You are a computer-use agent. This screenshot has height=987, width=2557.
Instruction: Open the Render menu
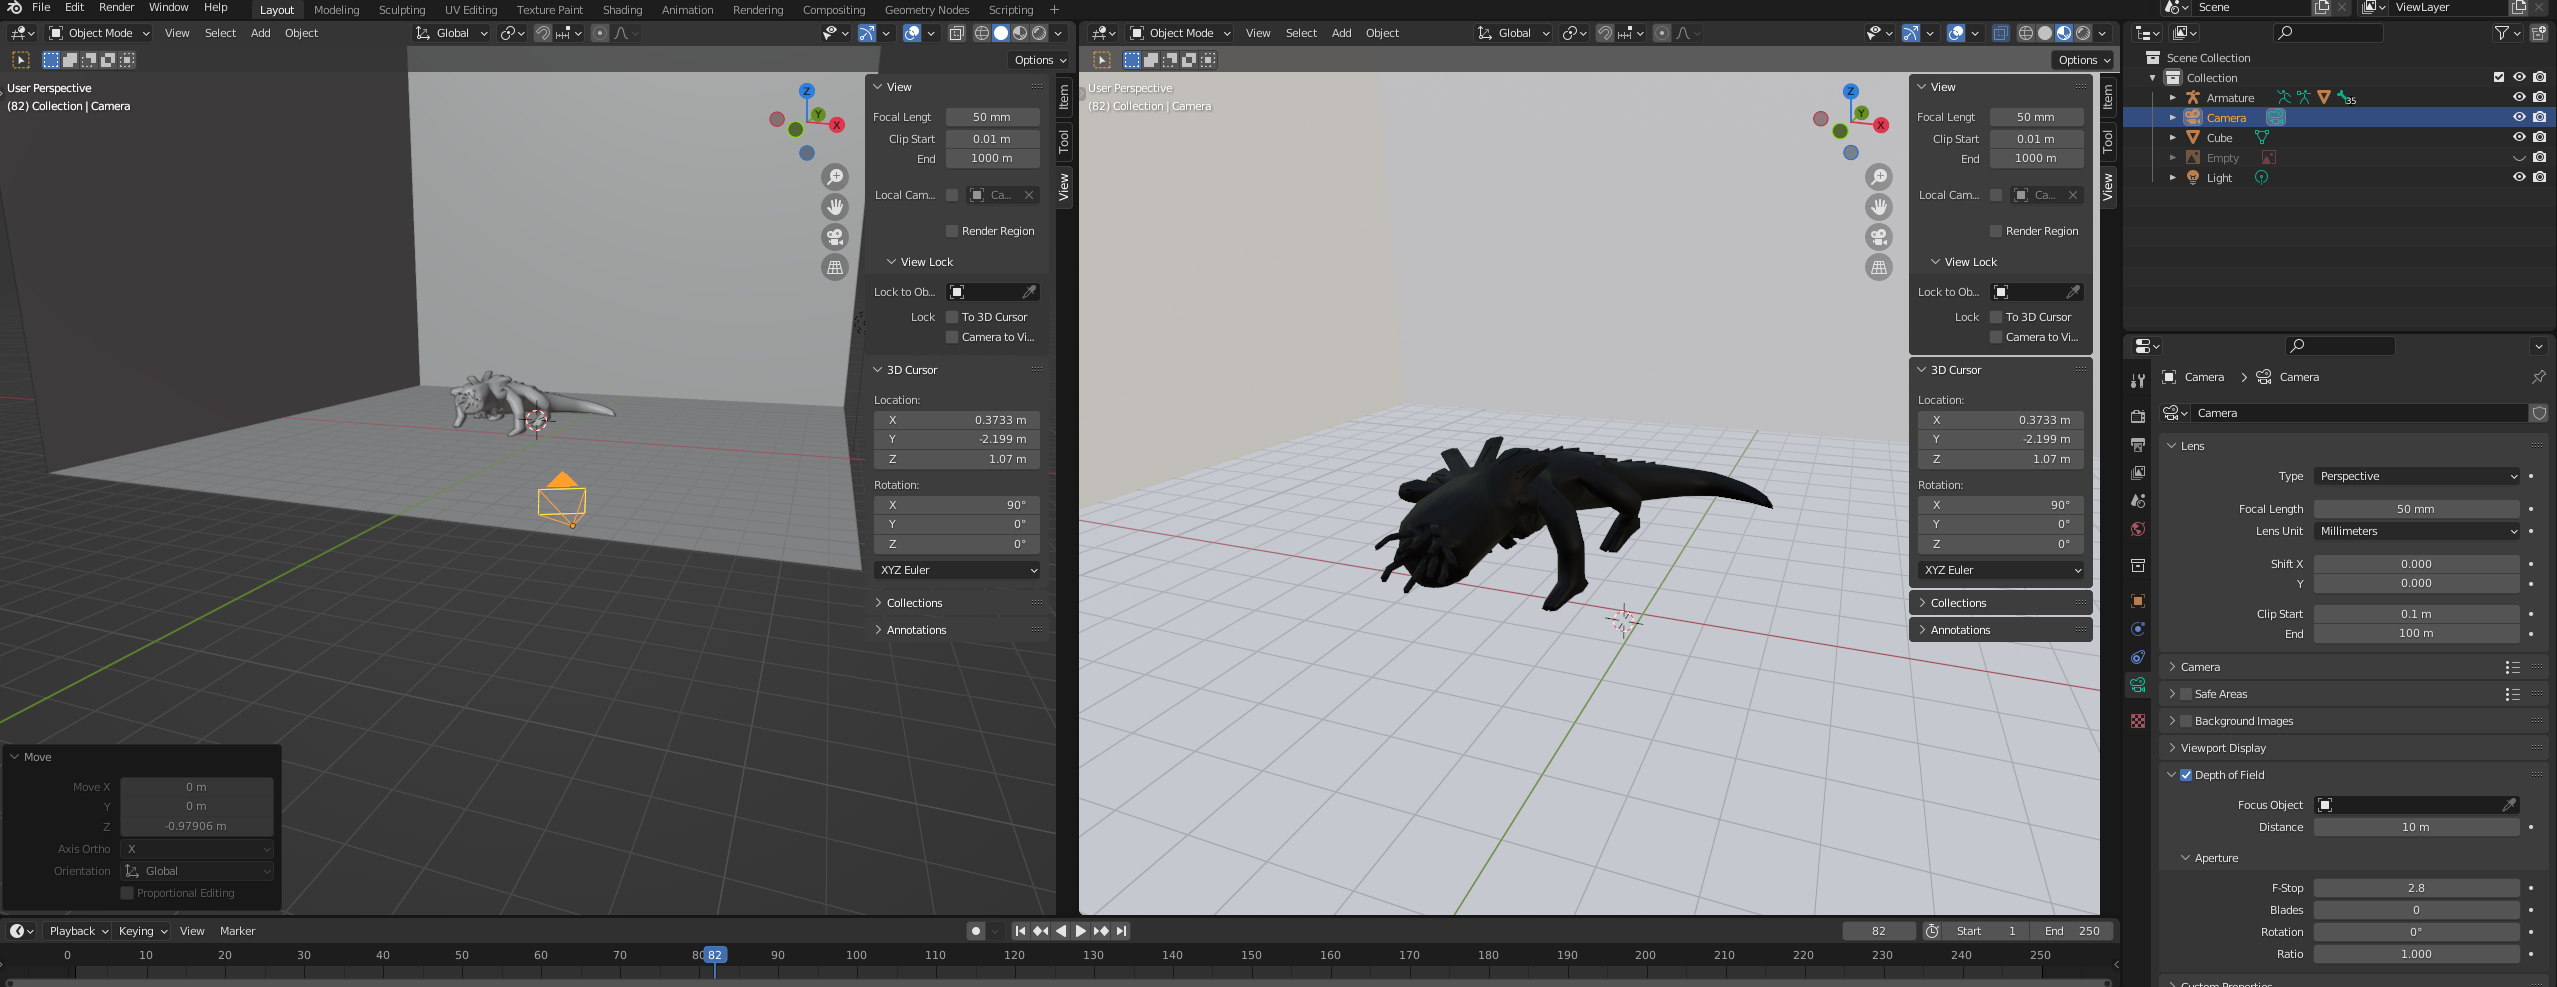click(116, 8)
